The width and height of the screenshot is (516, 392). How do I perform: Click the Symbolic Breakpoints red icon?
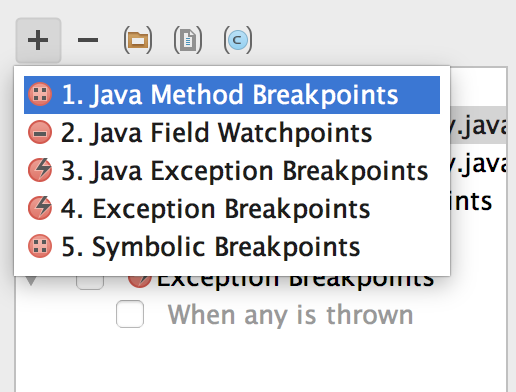click(40, 246)
